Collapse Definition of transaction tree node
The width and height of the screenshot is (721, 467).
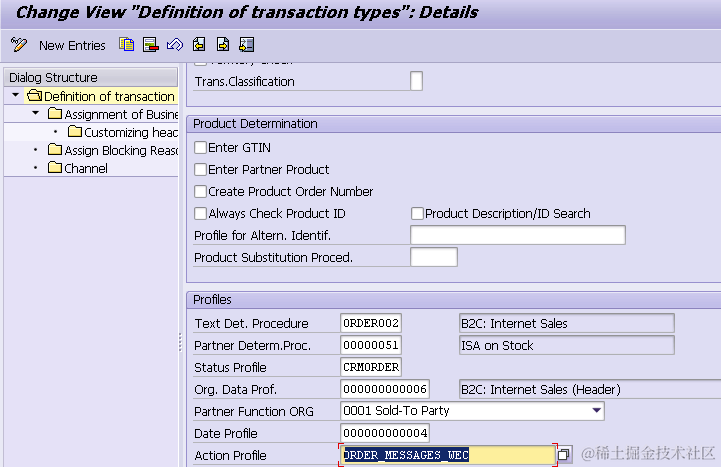click(x=16, y=95)
